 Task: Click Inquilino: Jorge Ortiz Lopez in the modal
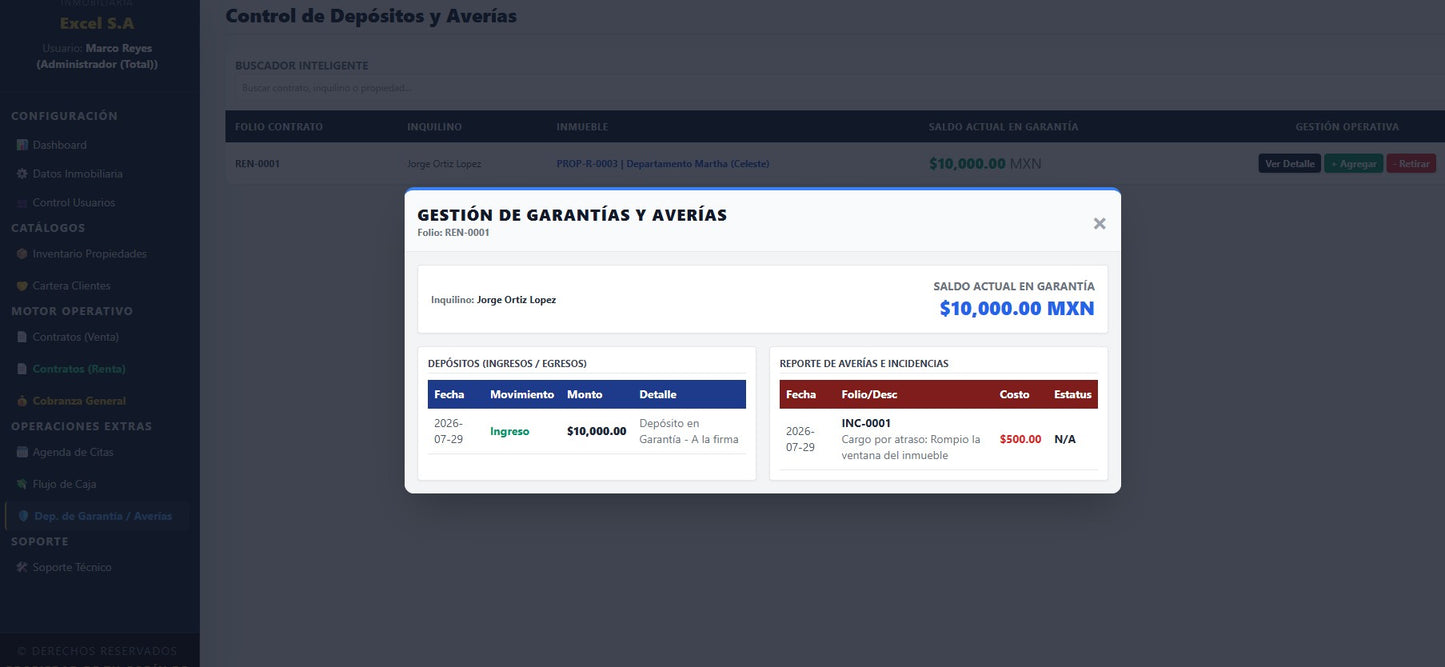click(493, 300)
